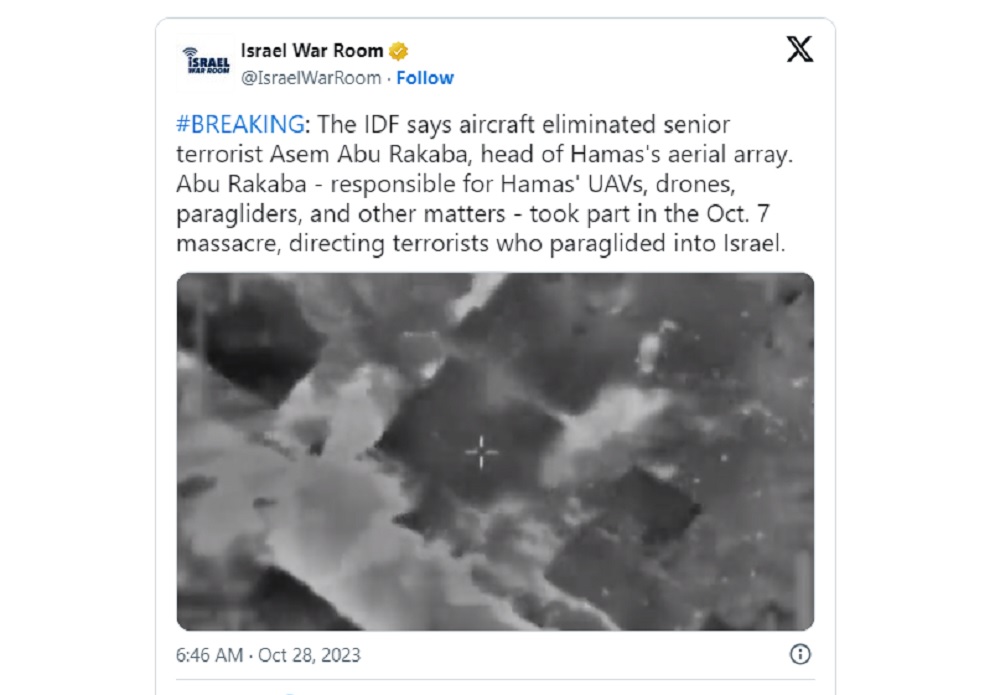This screenshot has height=695, width=1000.
Task: Click the Oct. 7 mention in tweet
Action: (x=738, y=214)
